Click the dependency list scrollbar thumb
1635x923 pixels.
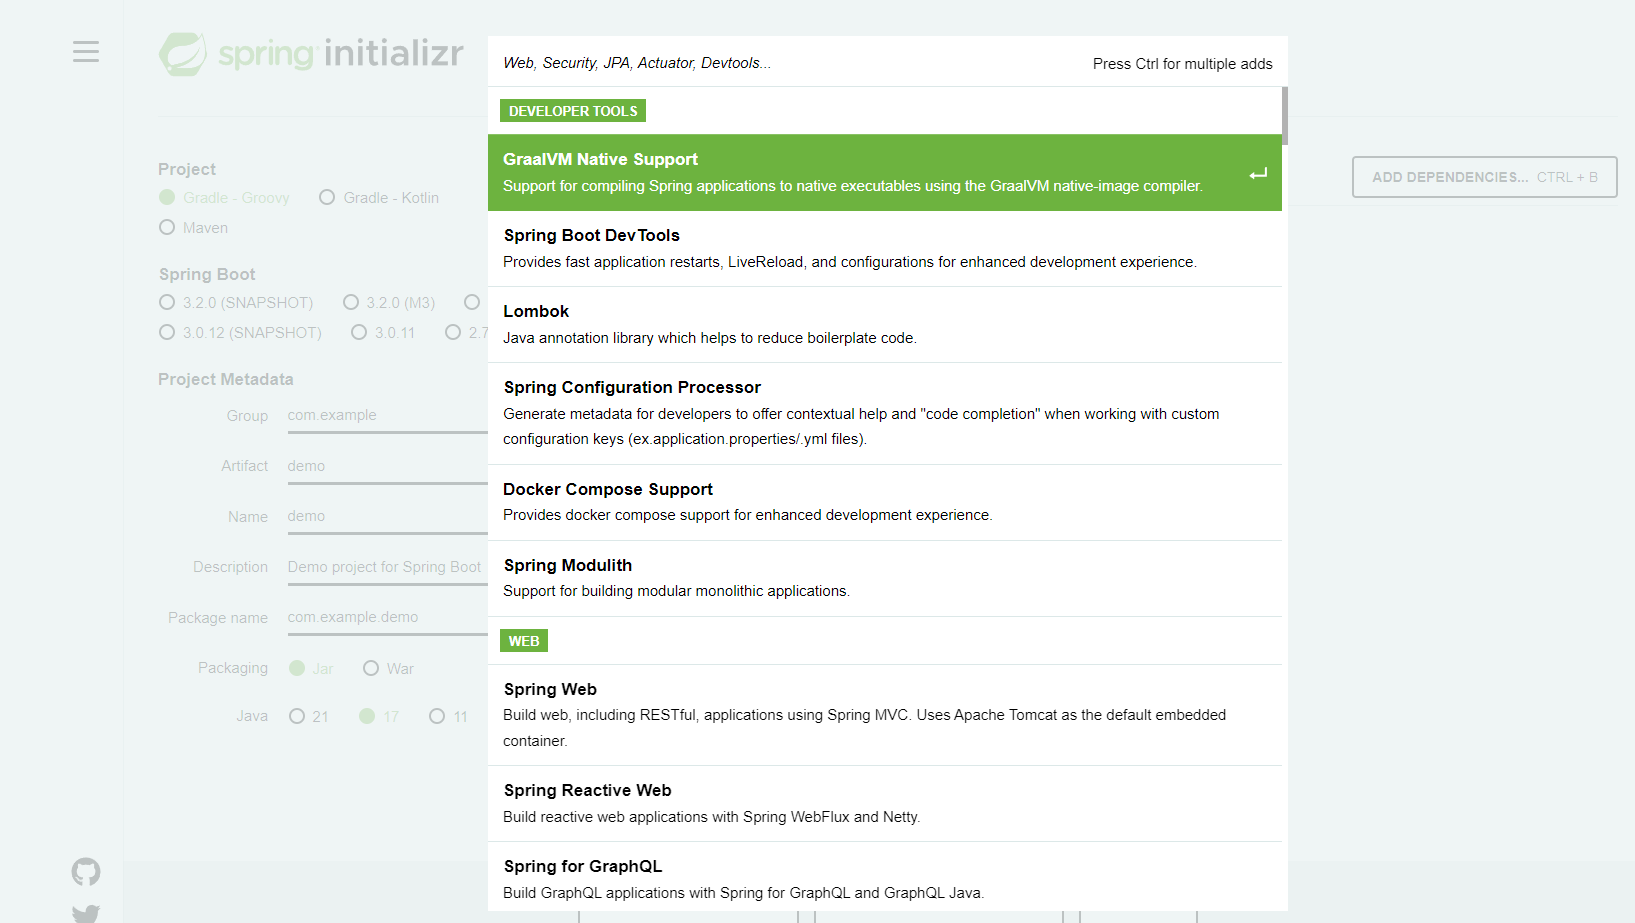coord(1285,116)
